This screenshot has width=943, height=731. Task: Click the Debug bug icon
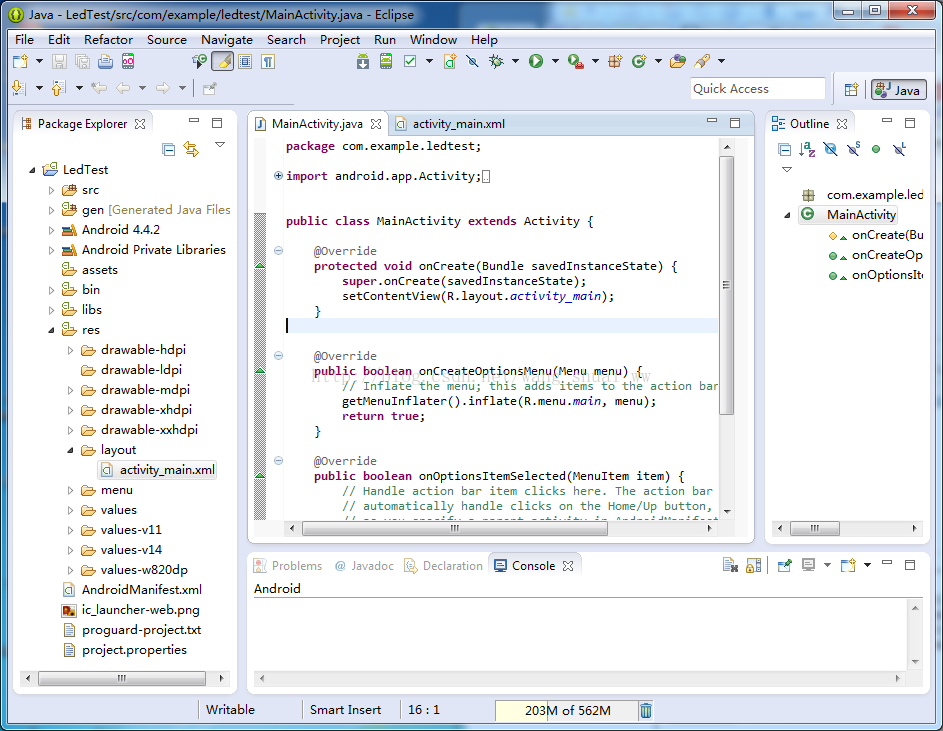click(496, 61)
